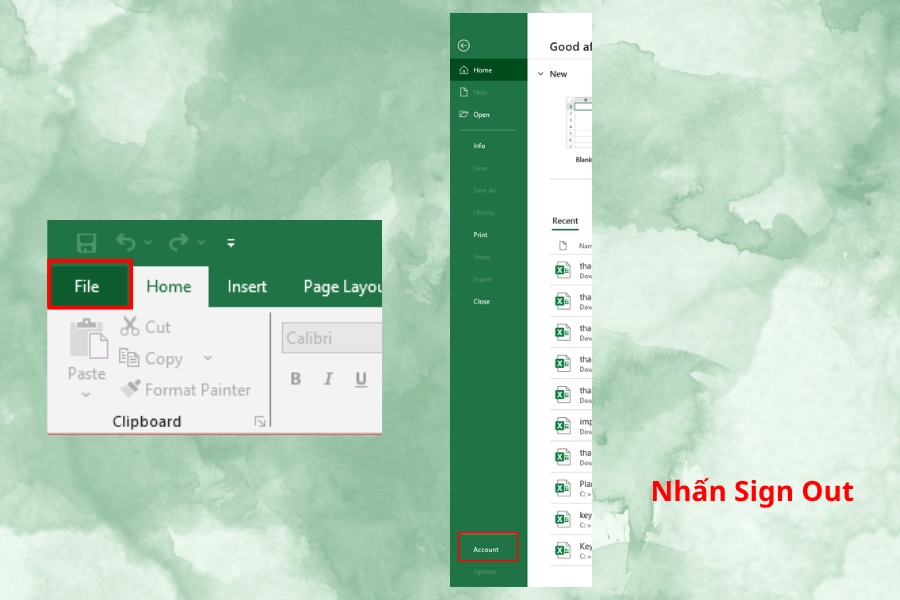Click the Redo arrow icon
Image resolution: width=900 pixels, height=600 pixels.
point(179,242)
